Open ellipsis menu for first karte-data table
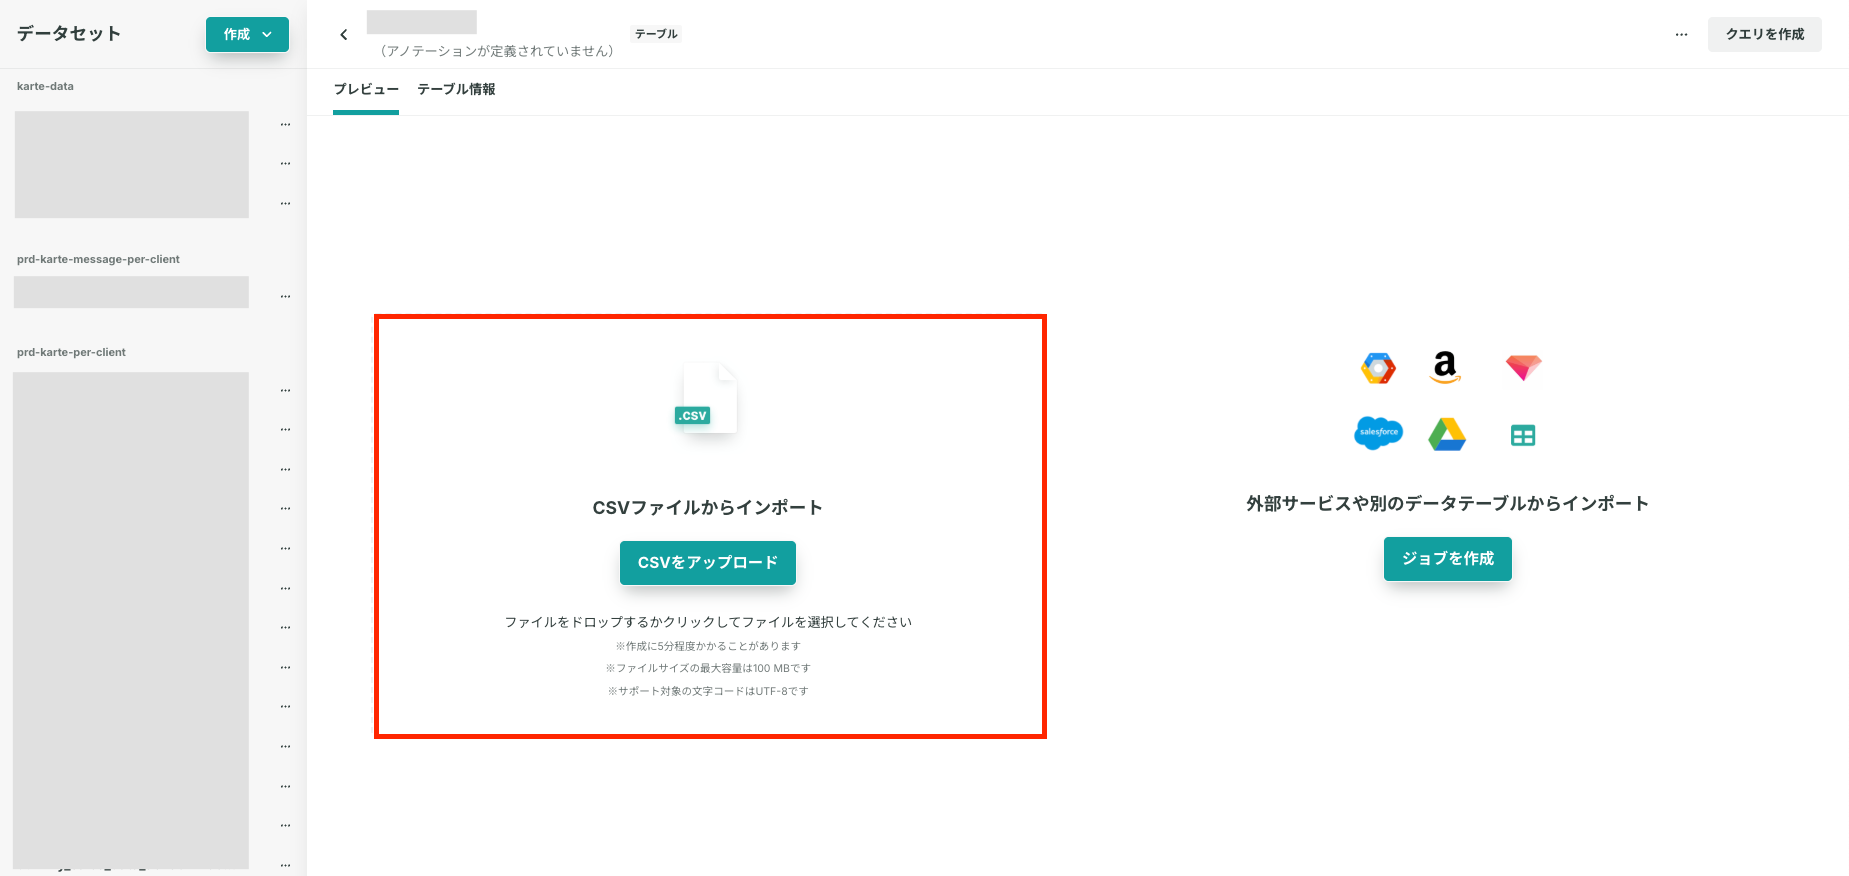This screenshot has width=1849, height=876. point(285,125)
